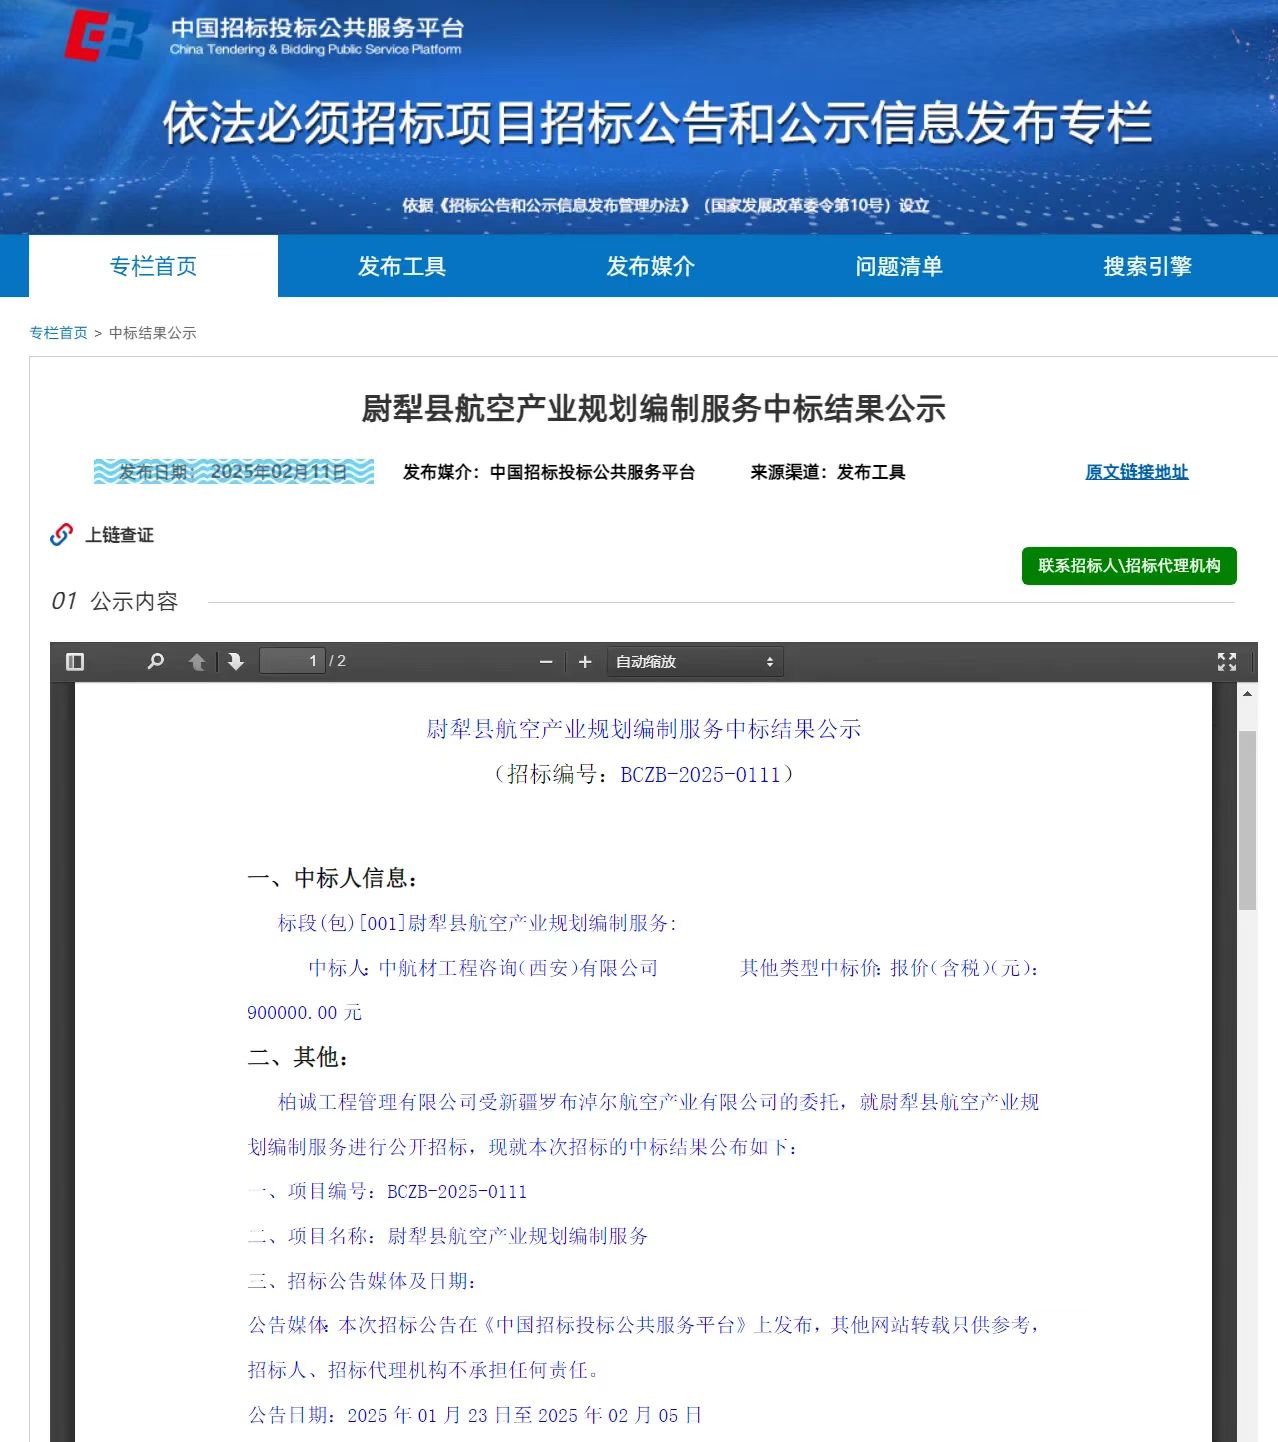Click 发布媒介：中国招标投标公共服务平台 text

(x=549, y=472)
